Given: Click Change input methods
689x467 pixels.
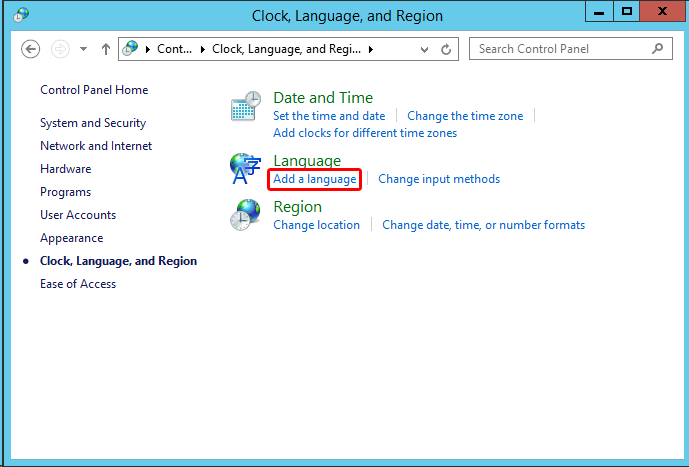Looking at the screenshot, I should (439, 179).
